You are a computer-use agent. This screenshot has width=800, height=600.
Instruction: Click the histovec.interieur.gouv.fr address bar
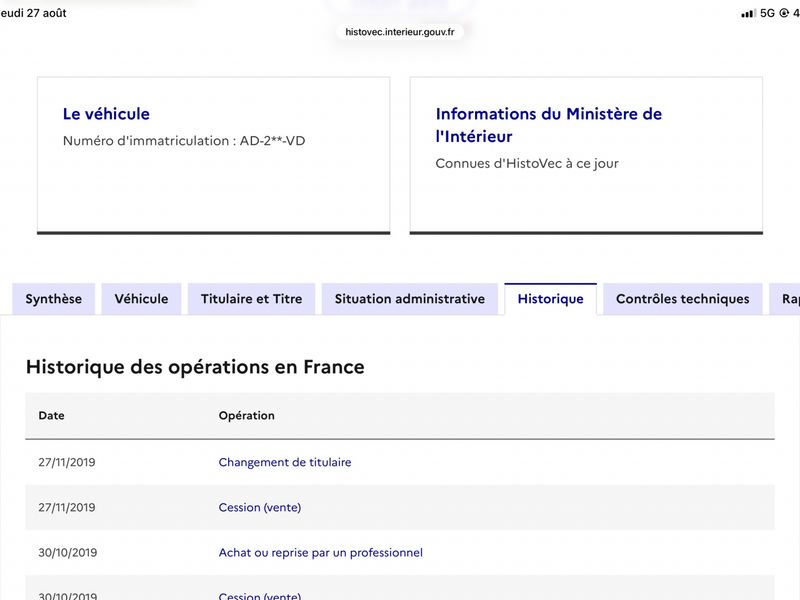399,32
